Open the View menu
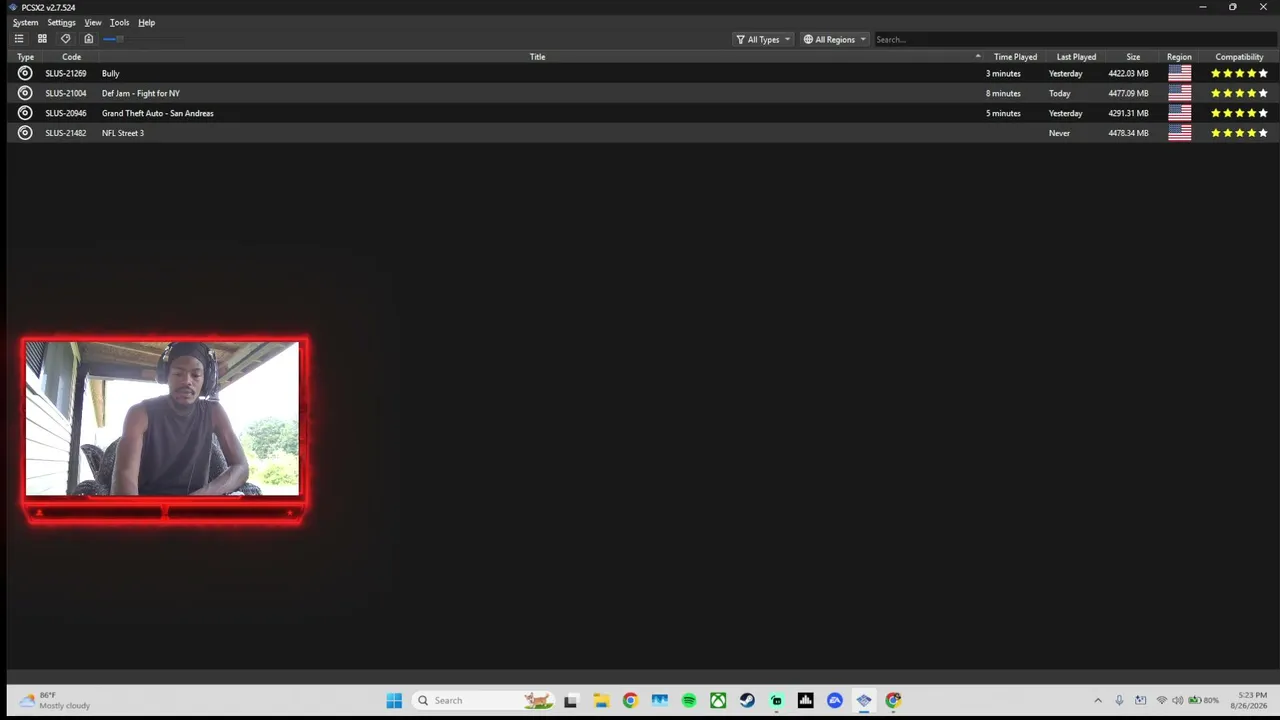This screenshot has height=720, width=1280. point(93,22)
